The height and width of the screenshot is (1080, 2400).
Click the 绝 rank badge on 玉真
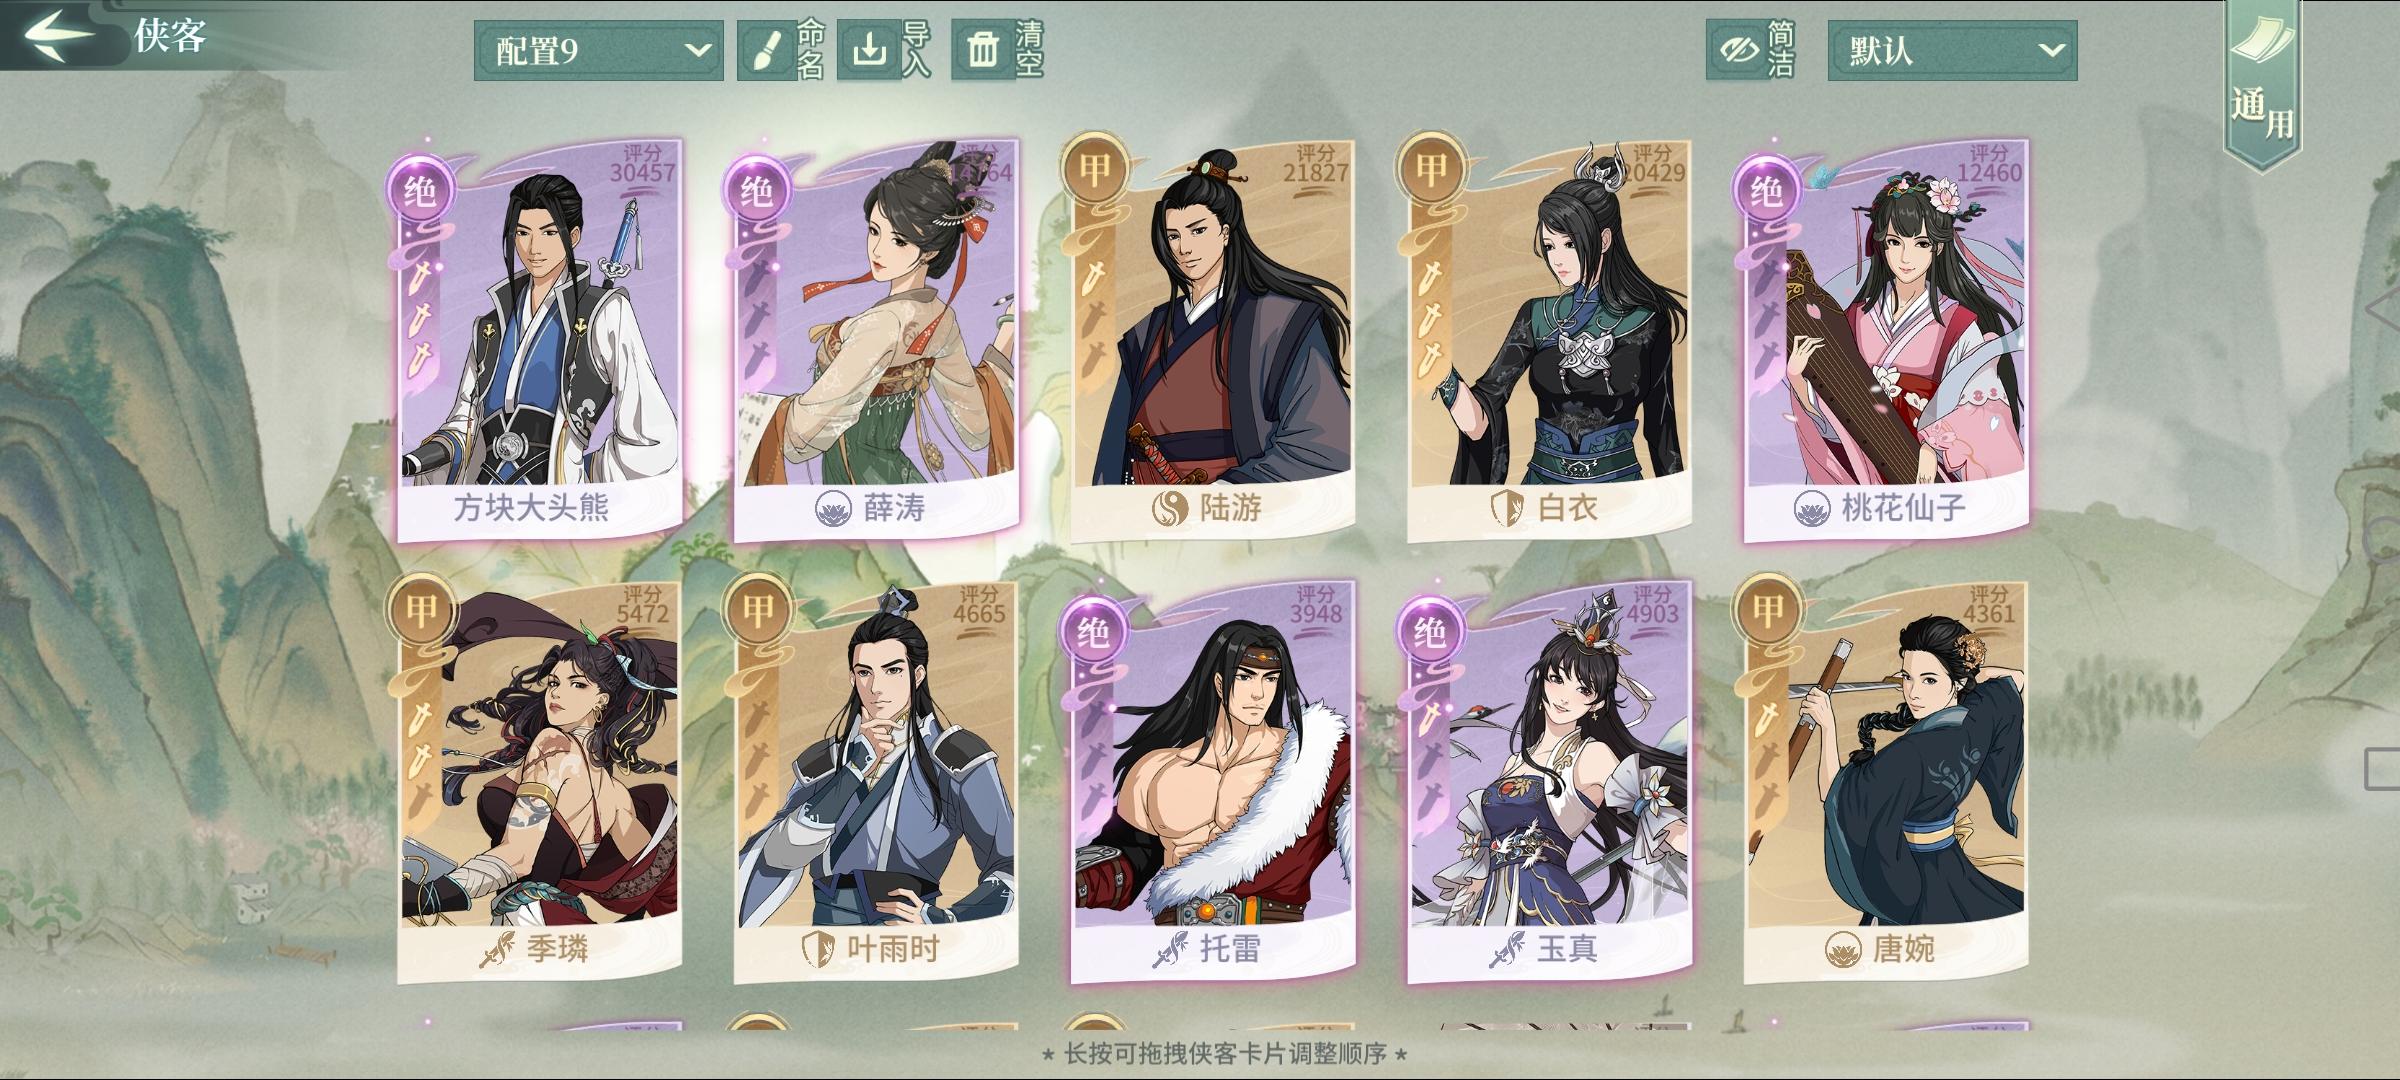coord(1430,632)
